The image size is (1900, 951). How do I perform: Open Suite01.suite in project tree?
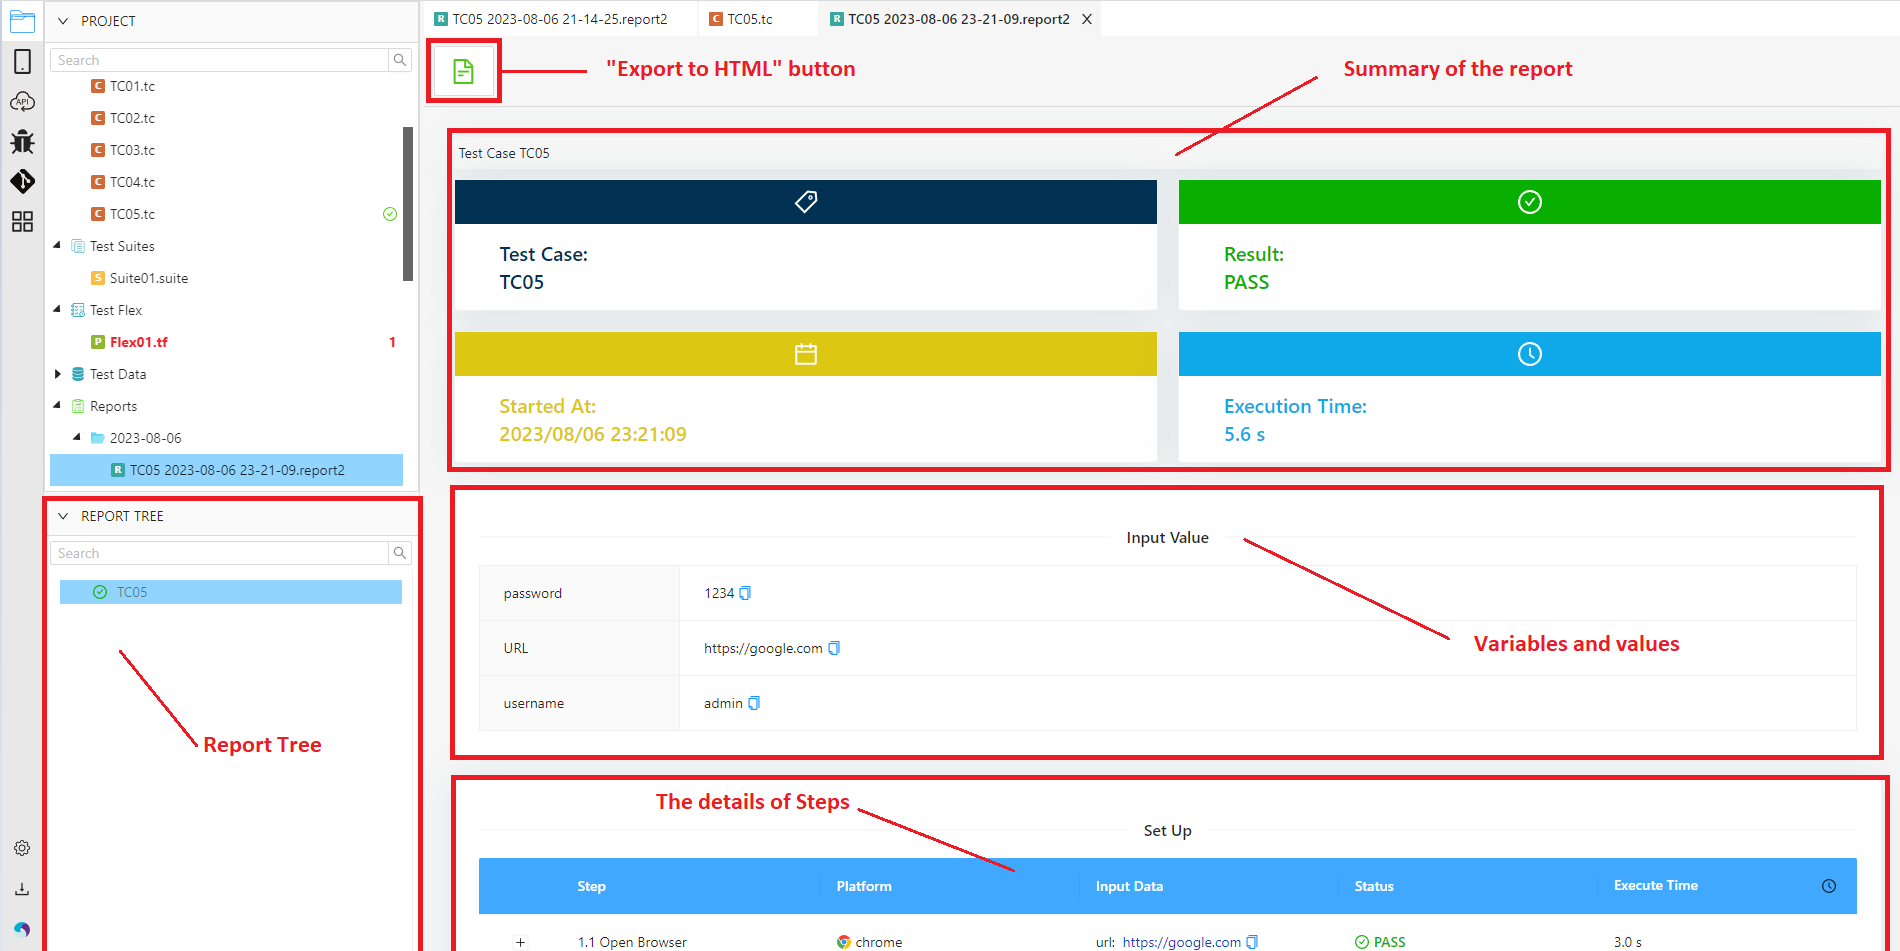(x=148, y=278)
